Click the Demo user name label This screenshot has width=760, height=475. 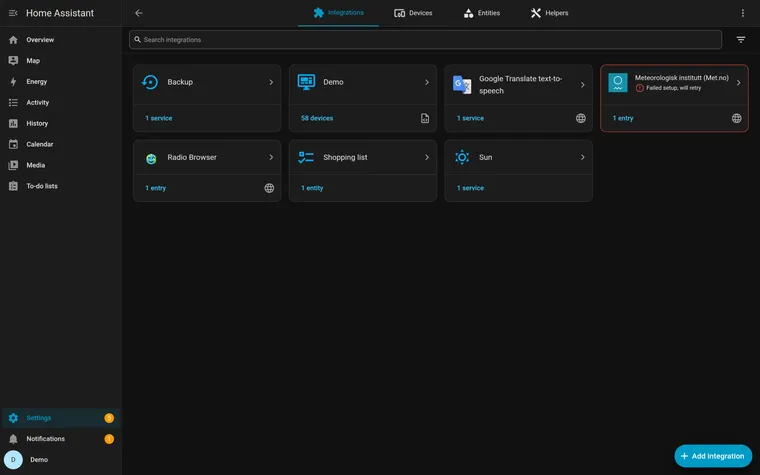point(39,459)
